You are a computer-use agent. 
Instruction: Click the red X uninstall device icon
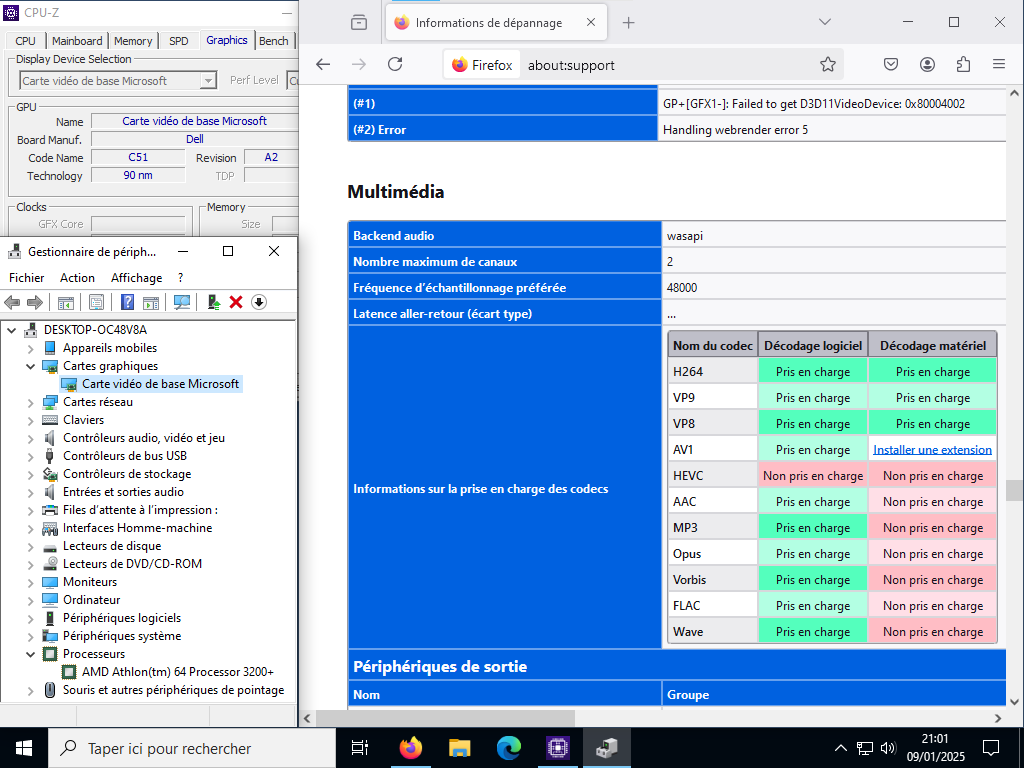pyautogui.click(x=236, y=302)
